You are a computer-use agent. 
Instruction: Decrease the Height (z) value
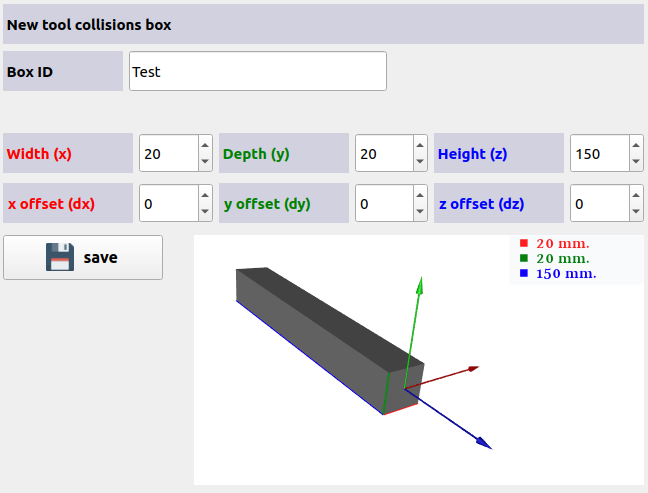636,162
